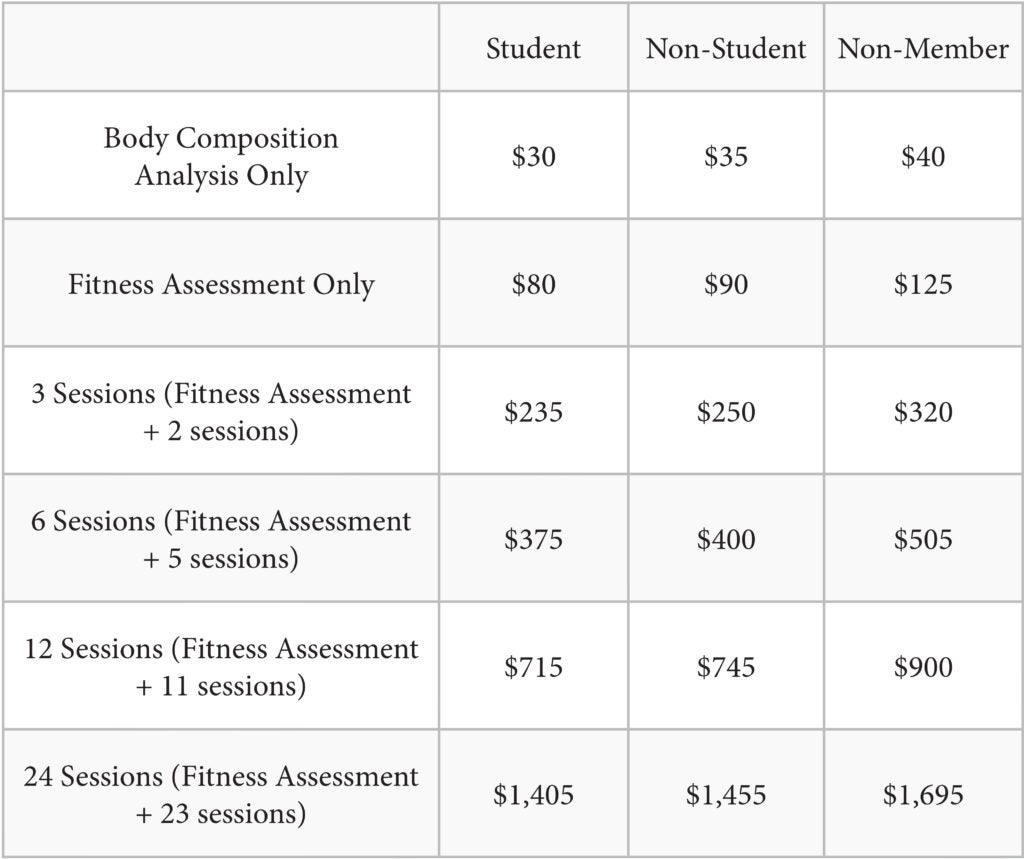Select the Body Composition Analysis Only row label
The image size is (1024, 859).
[x=221, y=156]
